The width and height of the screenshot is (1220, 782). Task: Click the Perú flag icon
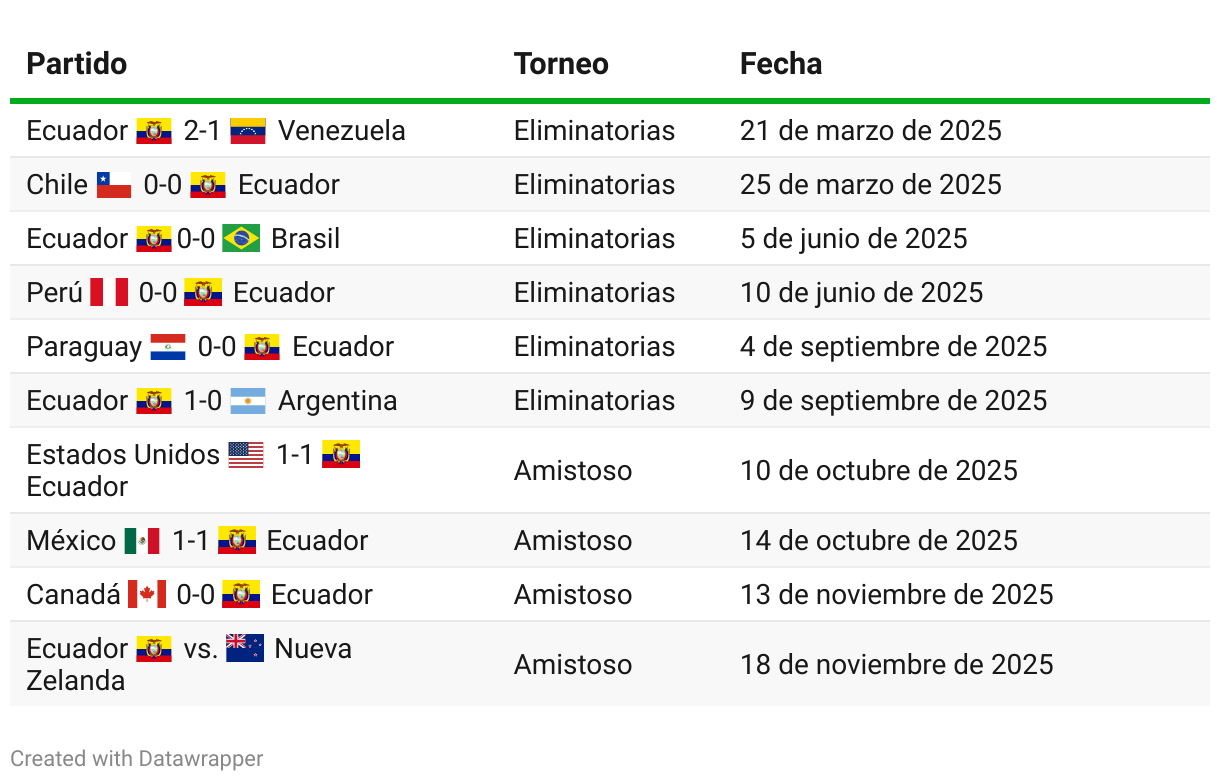tap(109, 293)
